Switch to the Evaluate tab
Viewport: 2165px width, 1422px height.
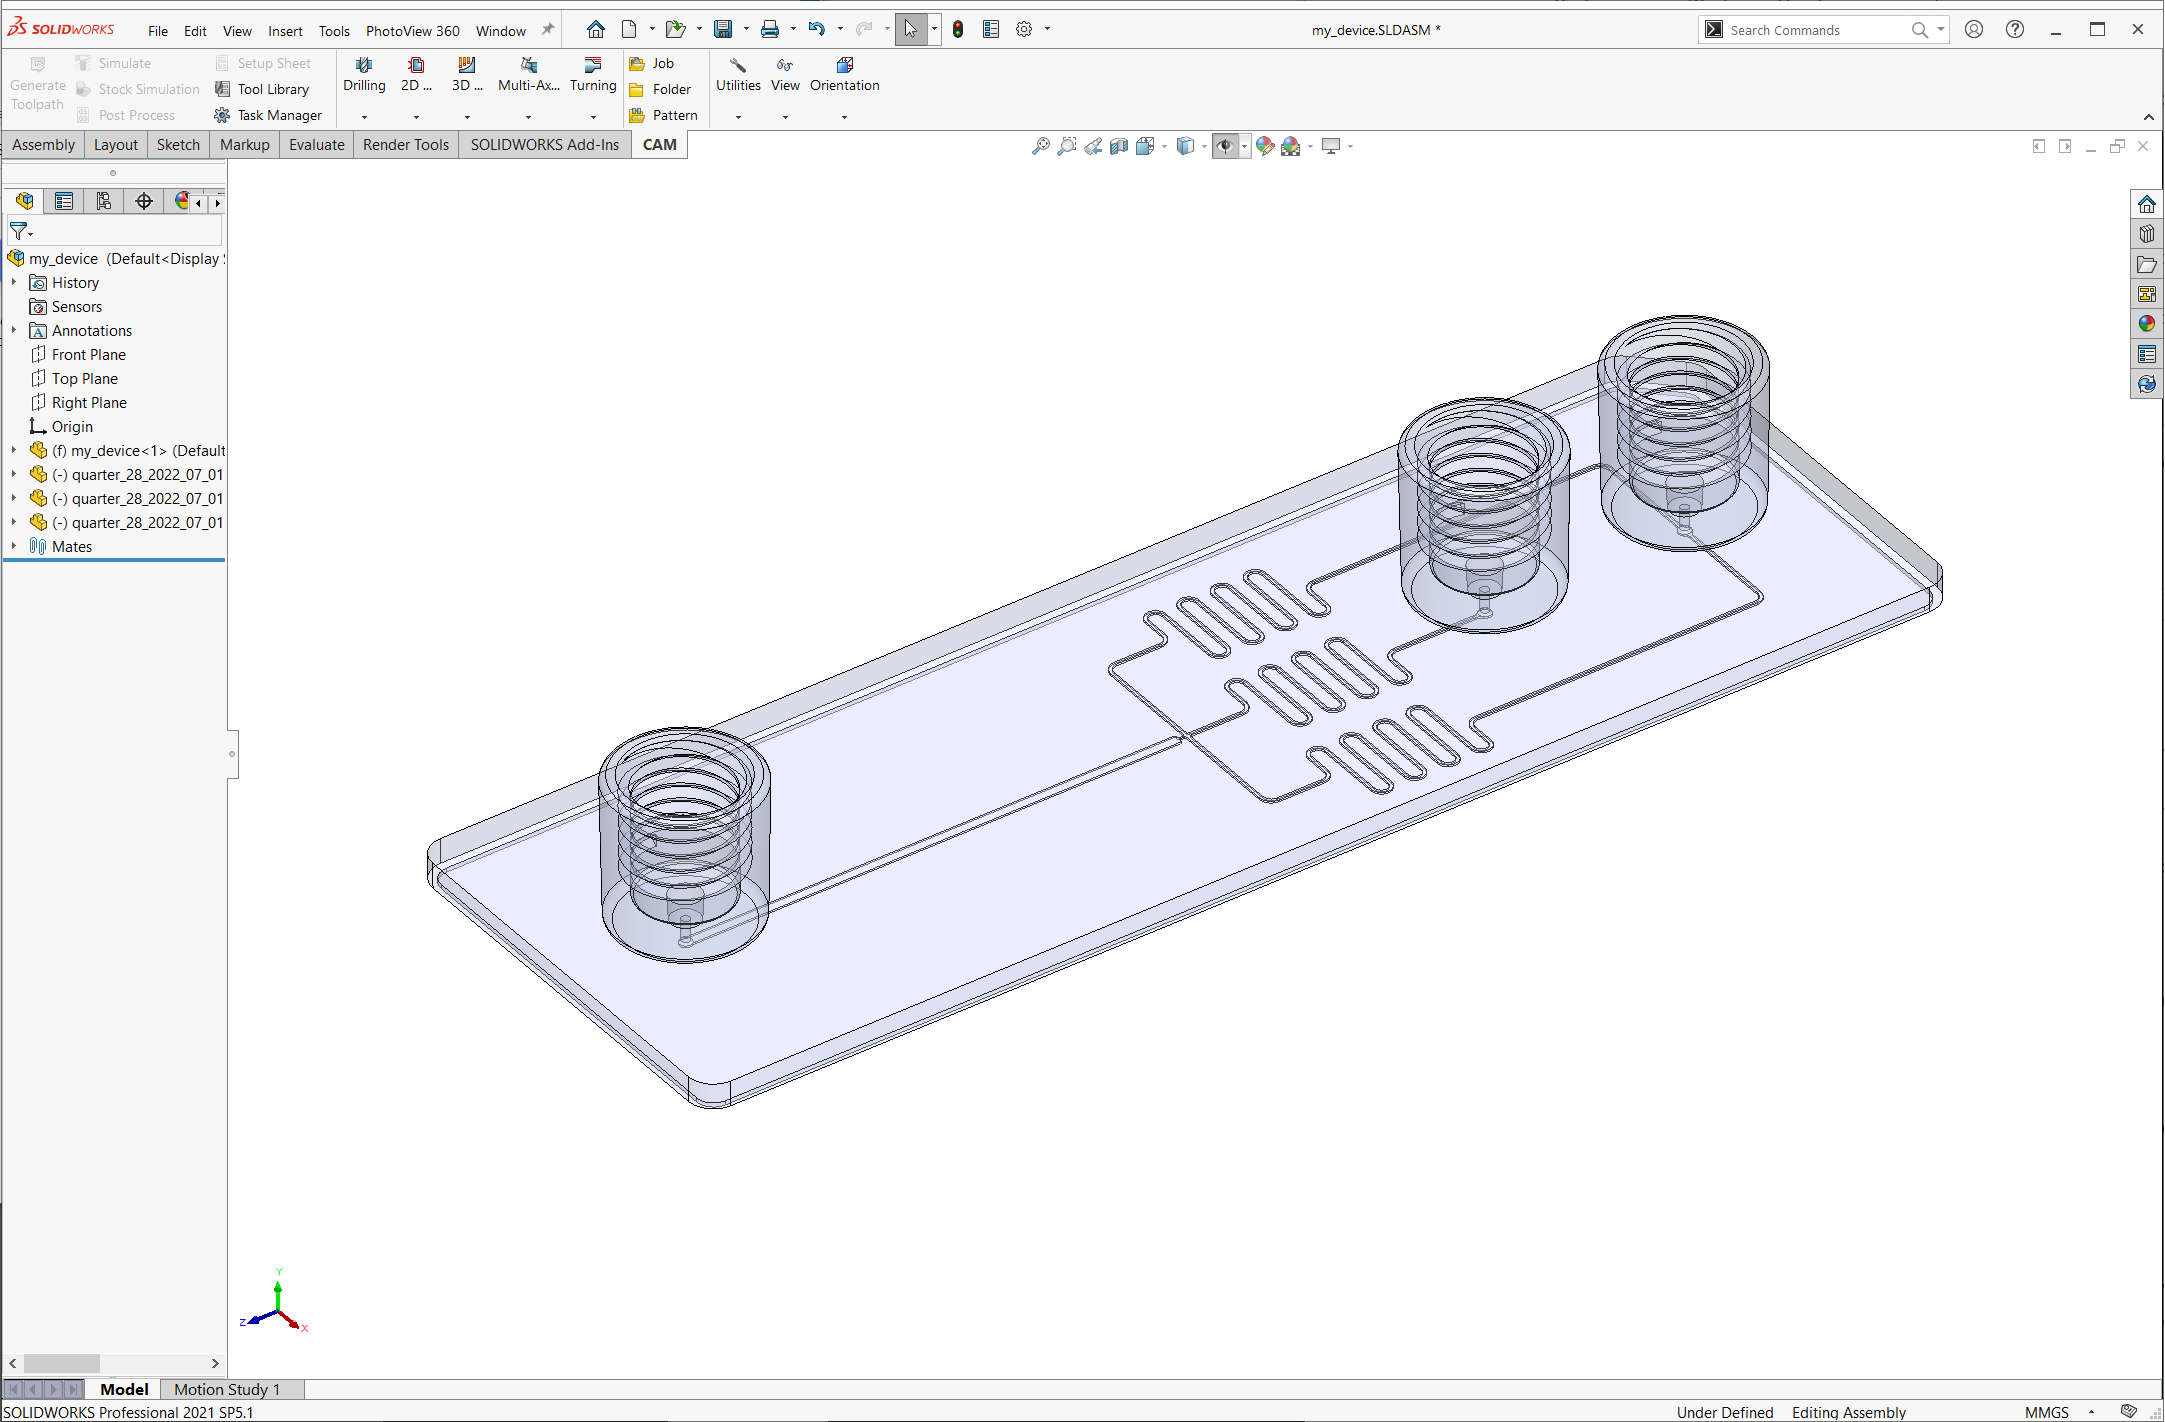tap(316, 144)
